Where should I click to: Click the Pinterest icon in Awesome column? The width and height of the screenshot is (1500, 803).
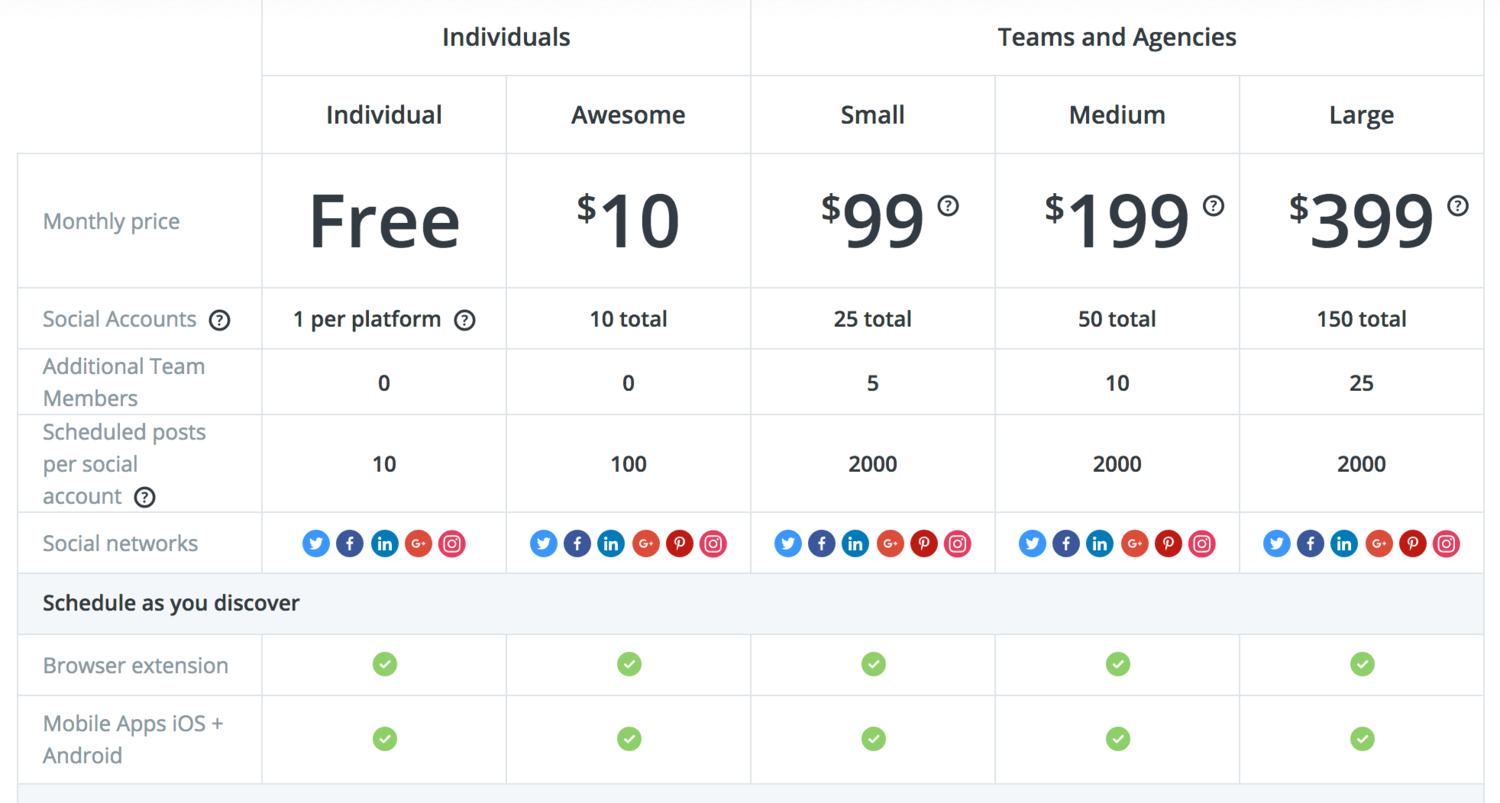click(x=679, y=544)
